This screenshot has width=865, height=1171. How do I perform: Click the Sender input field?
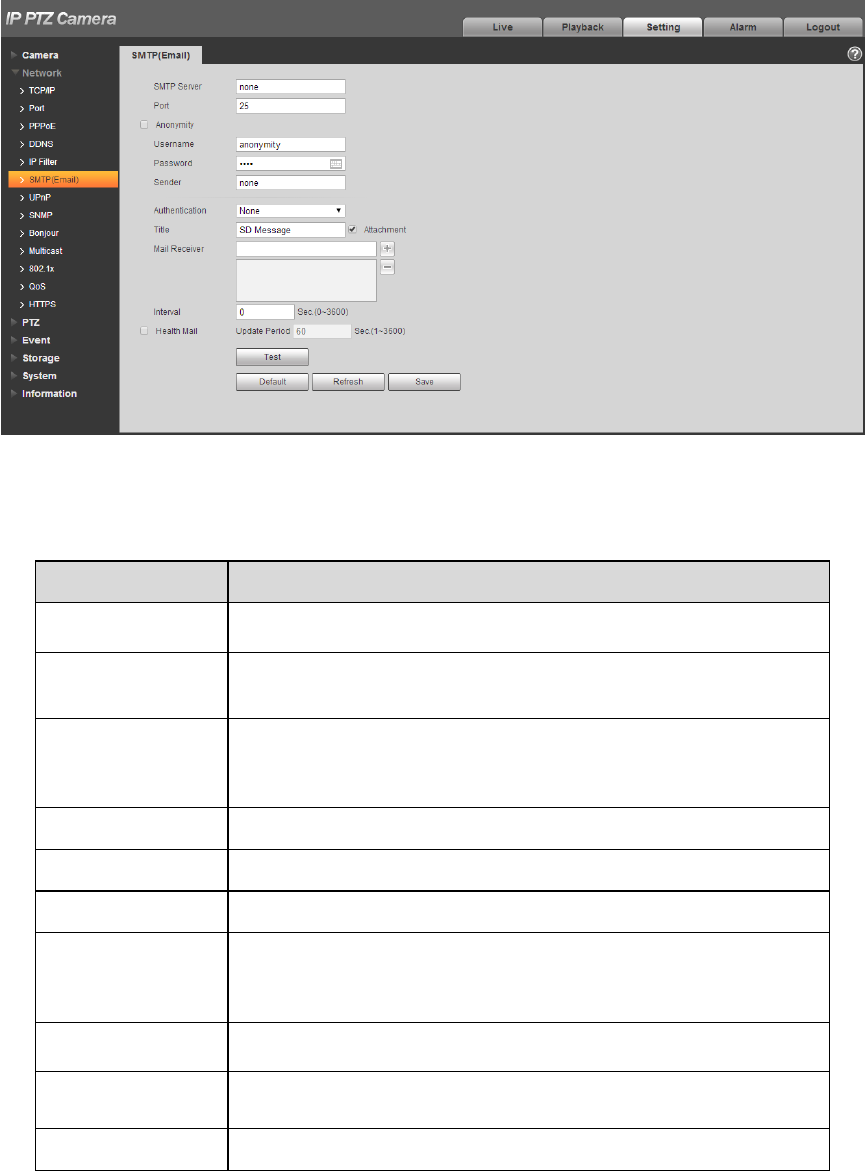click(291, 182)
